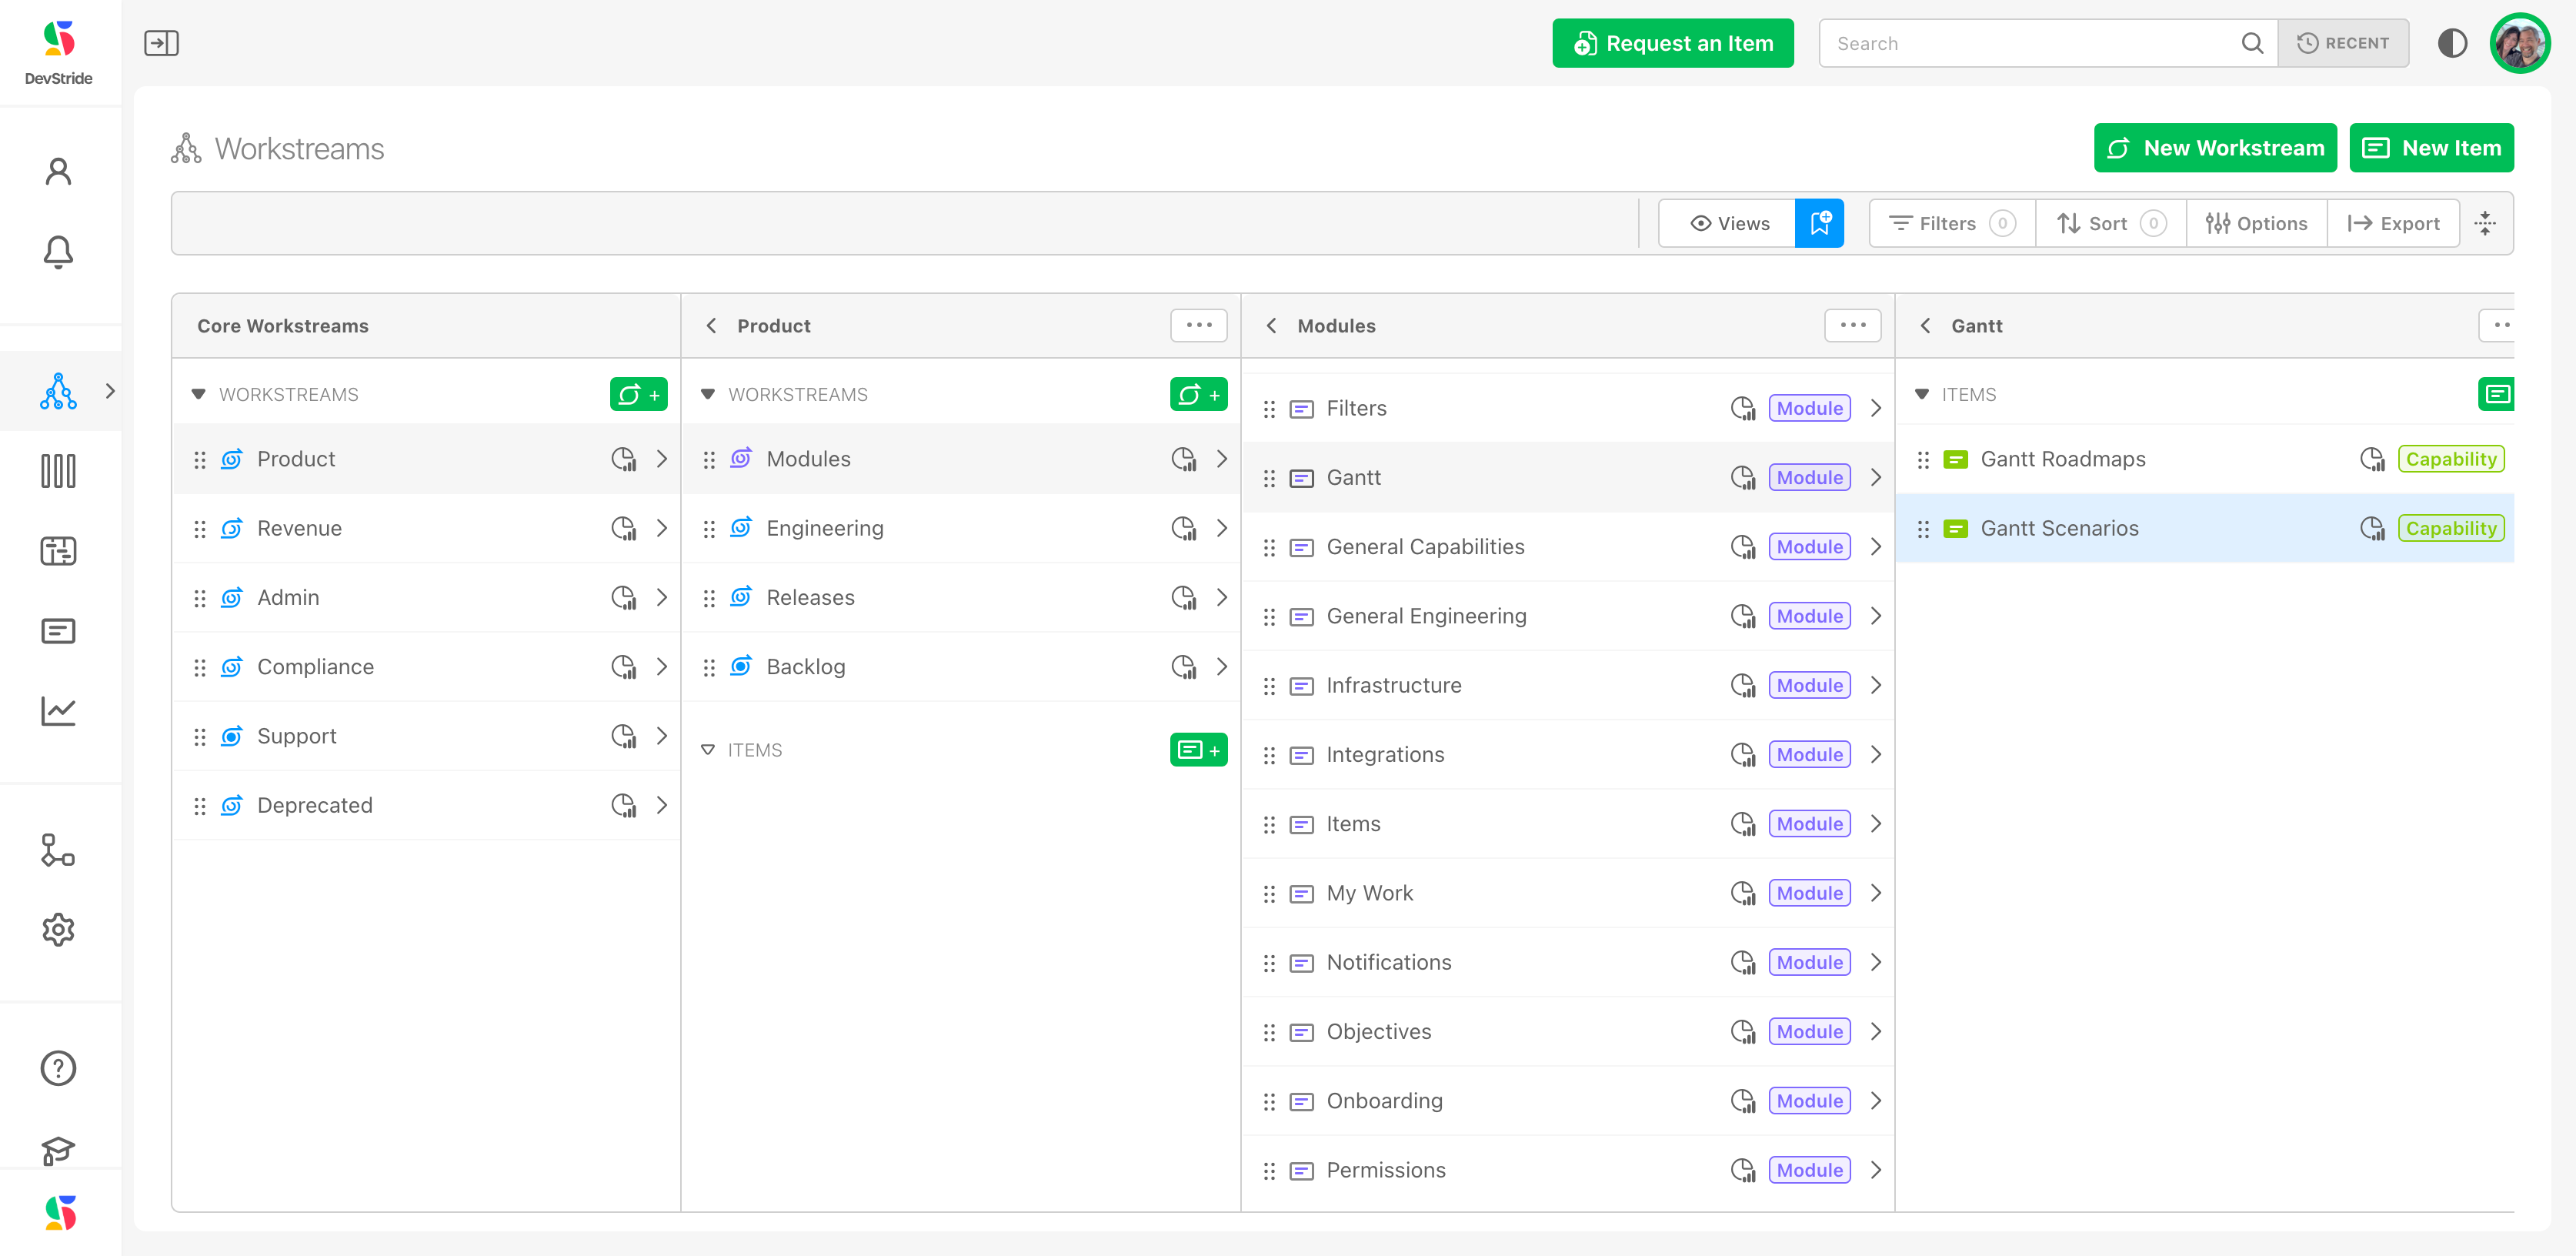Image resolution: width=2576 pixels, height=1256 pixels.
Task: Expand the ITEMS section under Product
Action: 708,750
